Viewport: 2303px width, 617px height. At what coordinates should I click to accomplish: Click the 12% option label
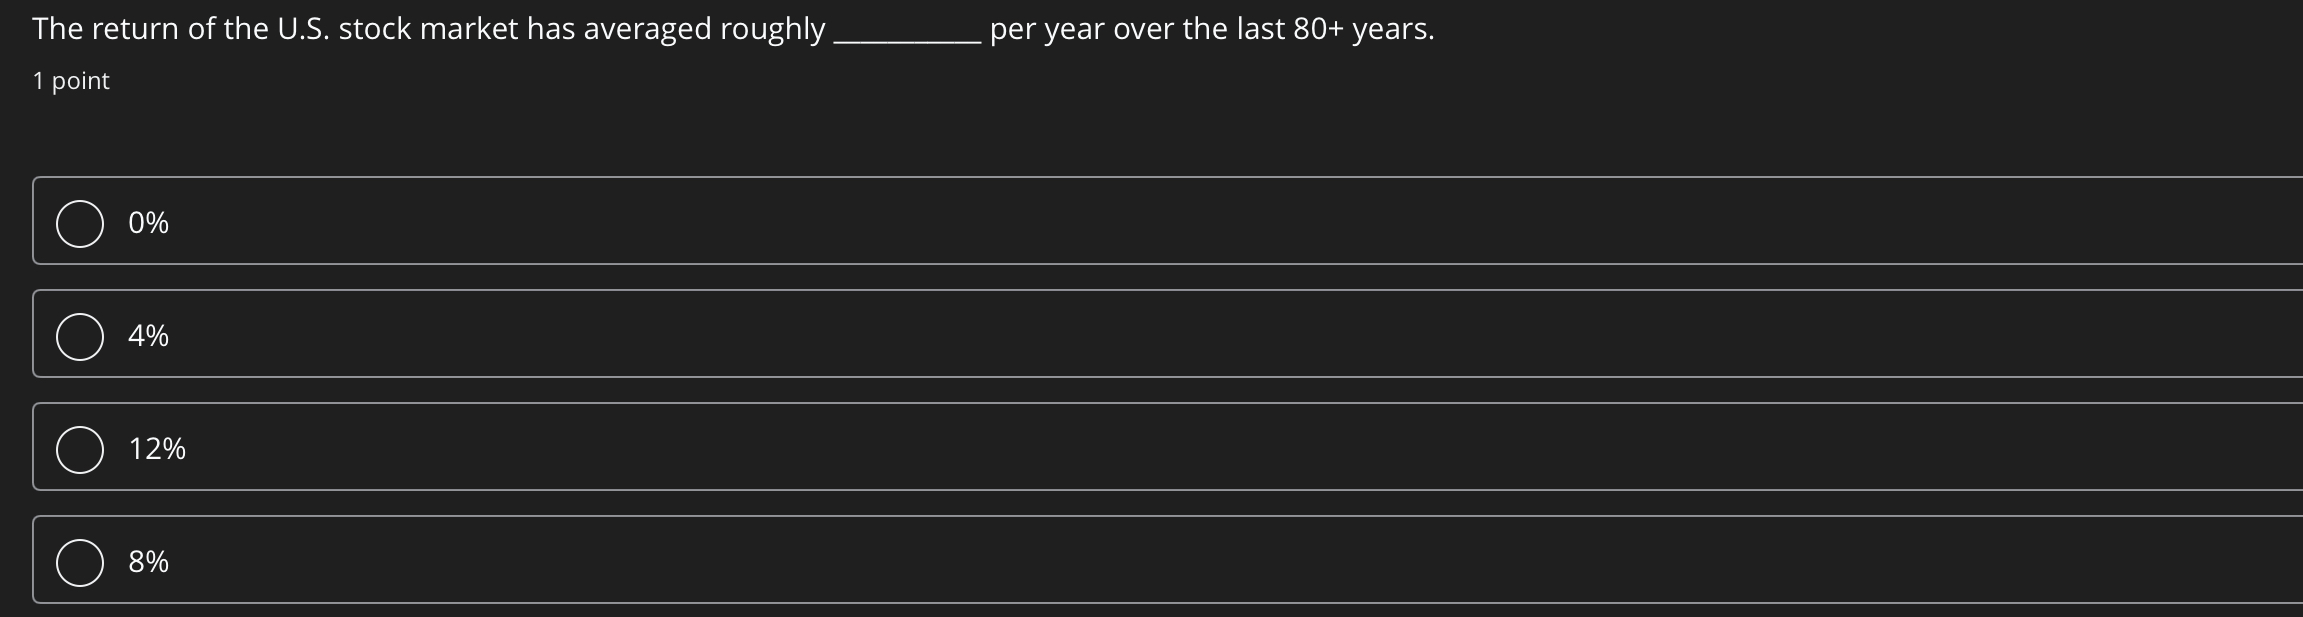[156, 448]
